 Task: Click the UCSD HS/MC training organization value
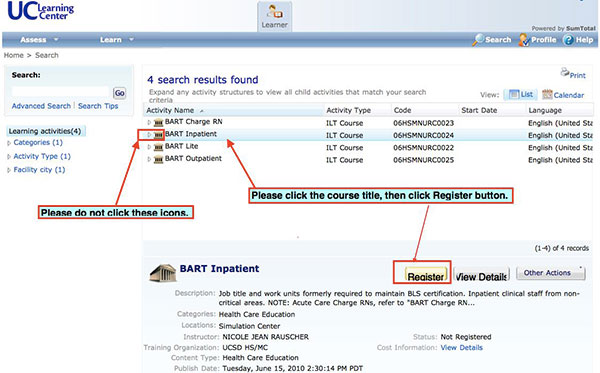pyautogui.click(x=245, y=347)
